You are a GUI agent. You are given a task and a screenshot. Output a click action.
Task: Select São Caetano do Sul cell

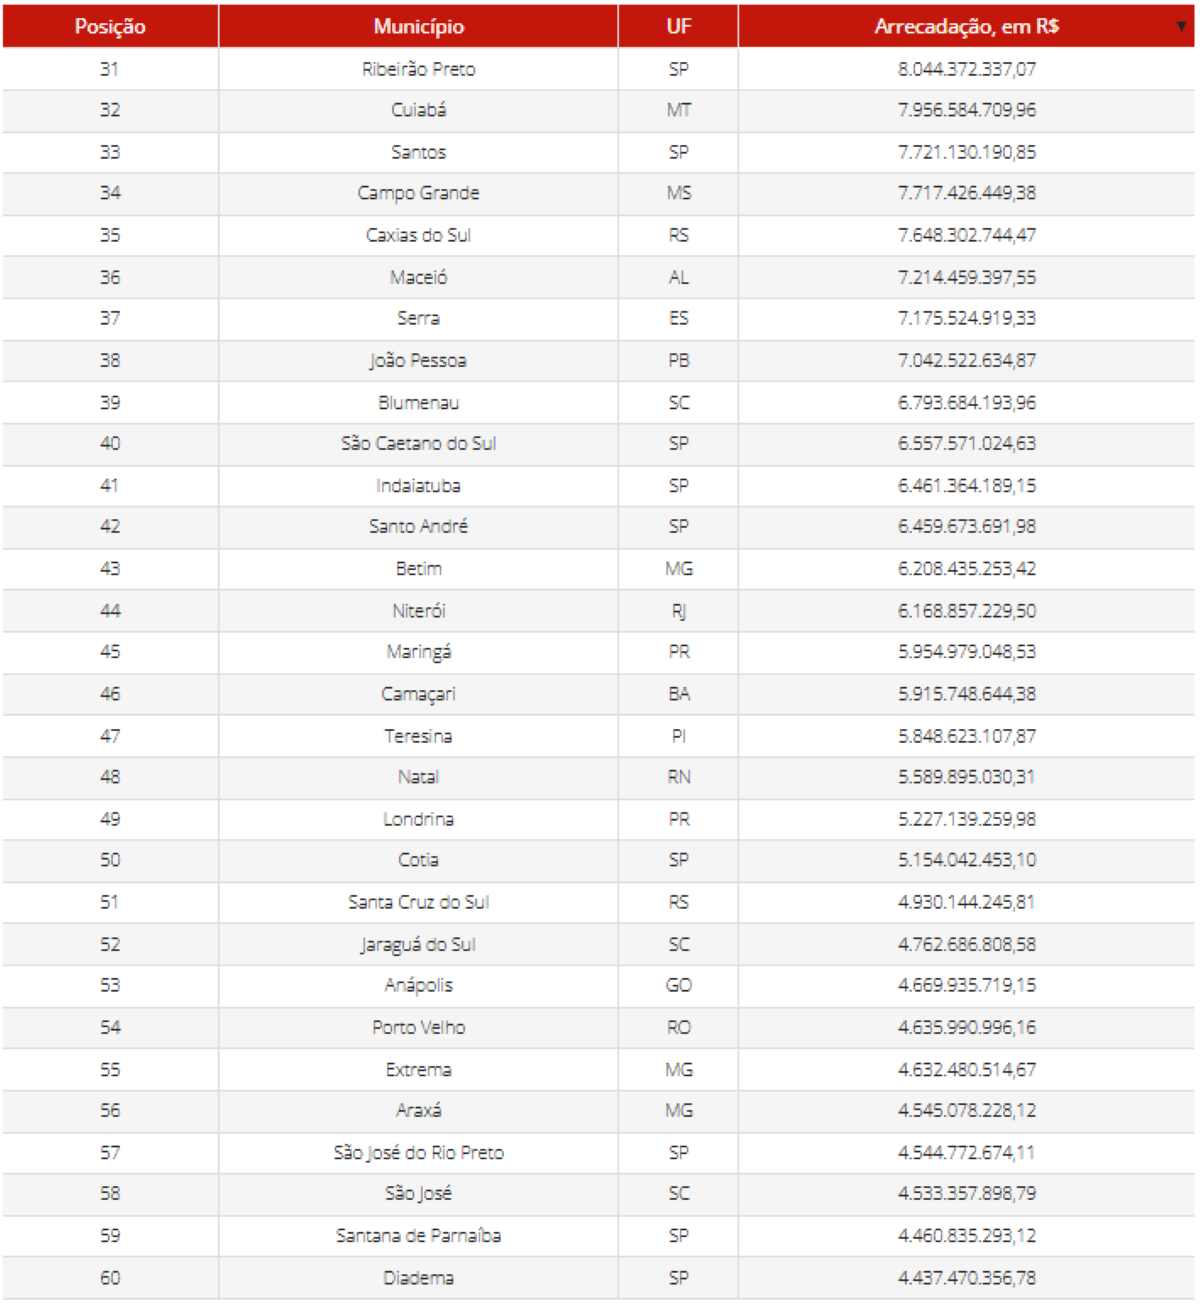[418, 443]
